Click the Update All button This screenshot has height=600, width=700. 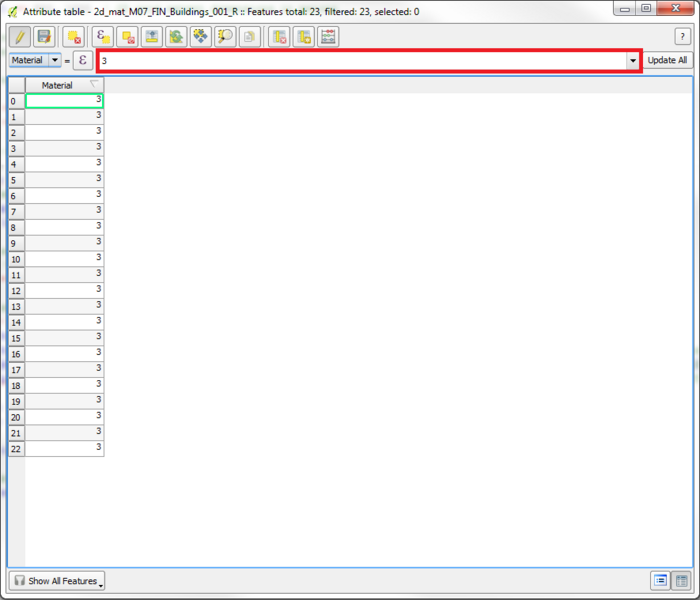coord(667,60)
